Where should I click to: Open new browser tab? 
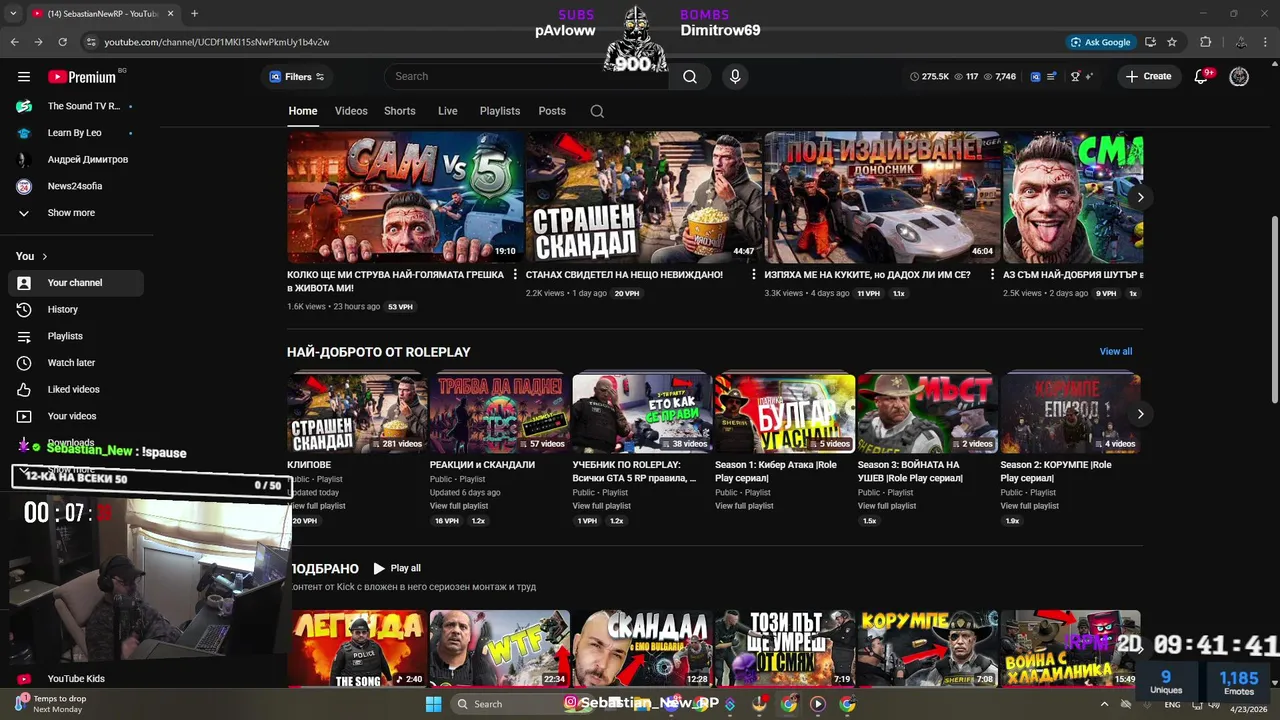[x=194, y=14]
